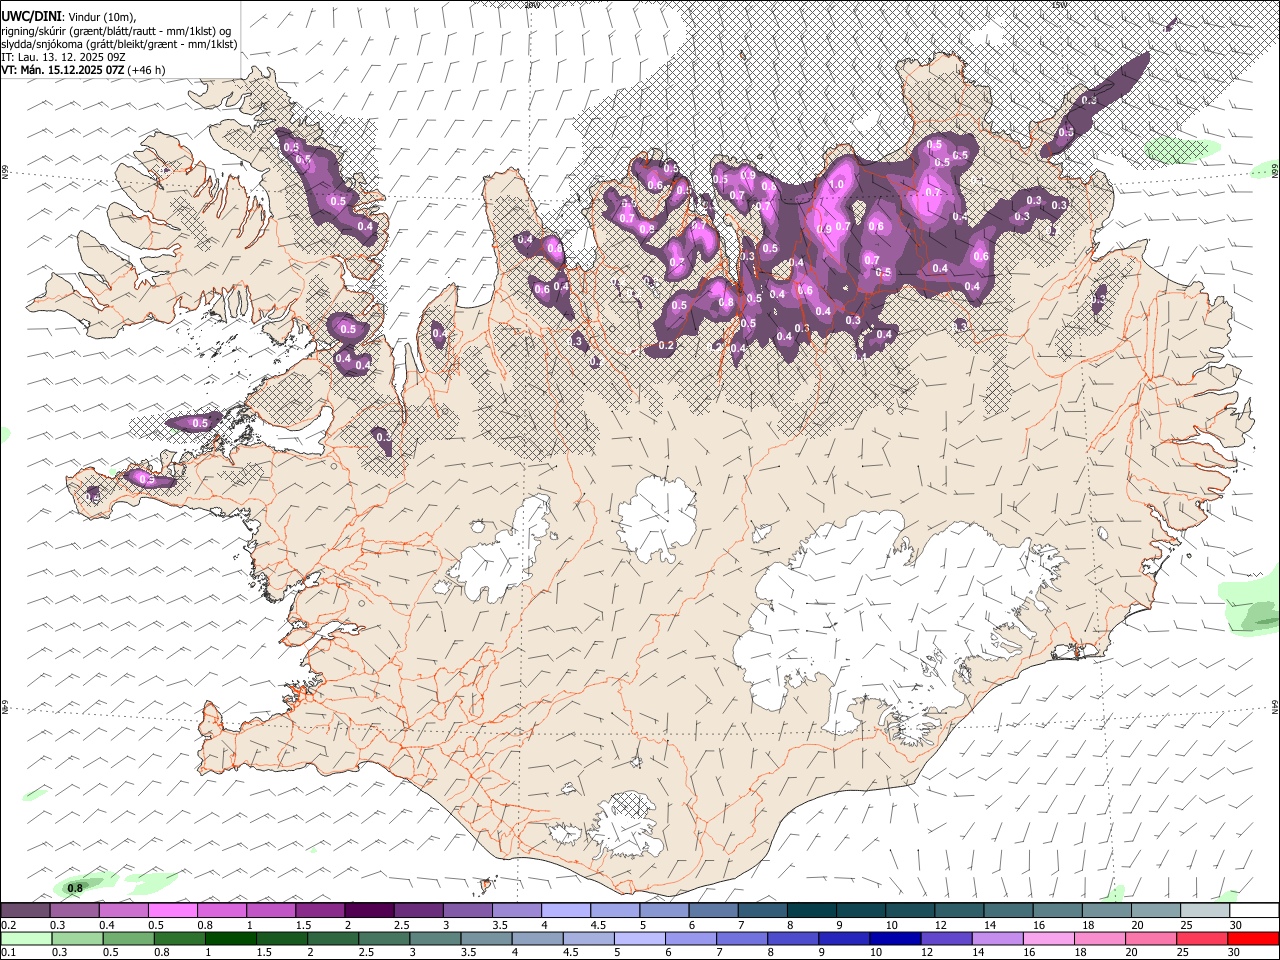Click the '0.2' tick label of the snow legend

tap(9, 925)
